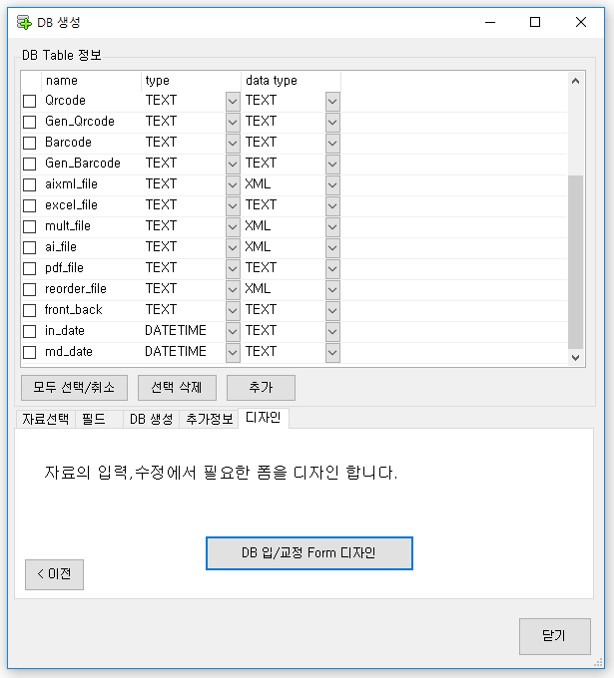This screenshot has height=678, width=614.
Task: Expand data type dropdown for reorder_file
Action: (x=333, y=289)
